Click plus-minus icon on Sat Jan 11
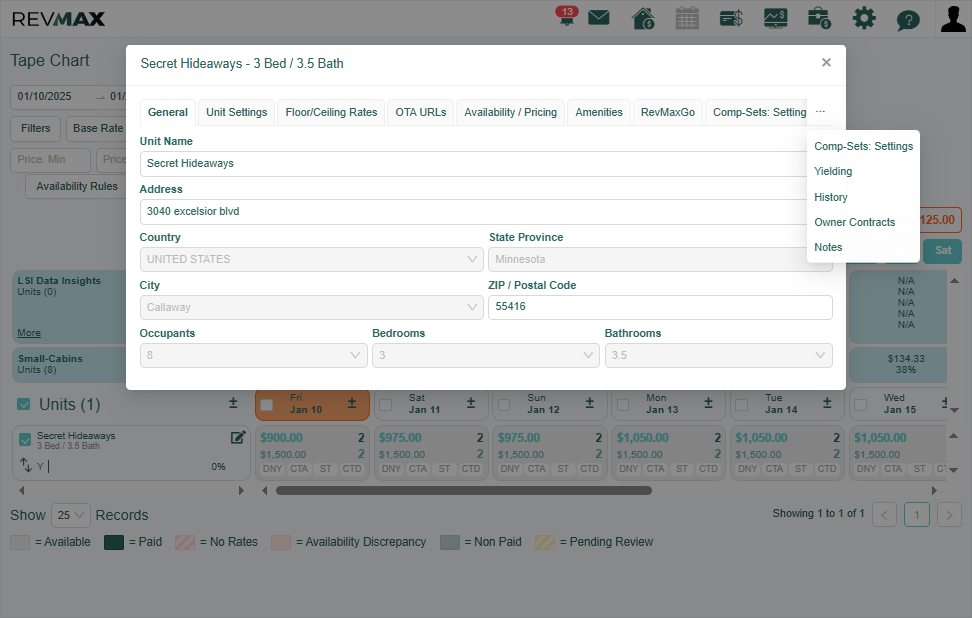 tap(471, 403)
